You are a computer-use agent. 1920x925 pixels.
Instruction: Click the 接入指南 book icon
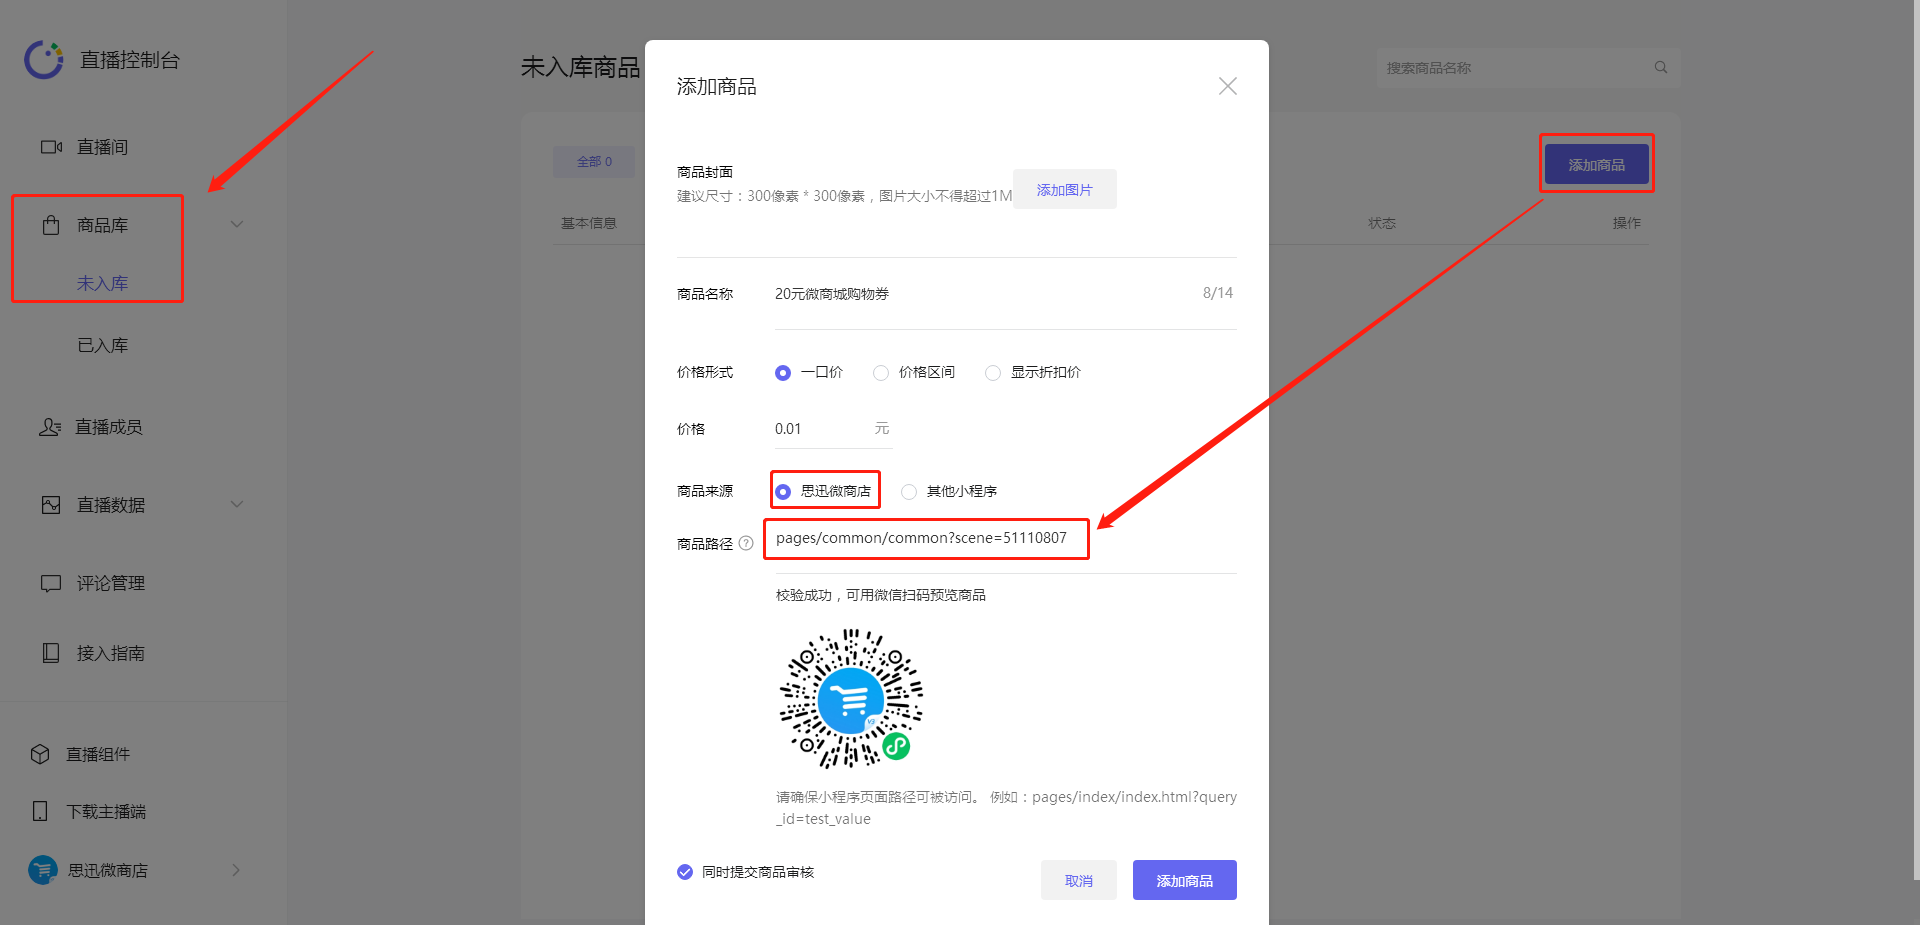51,653
